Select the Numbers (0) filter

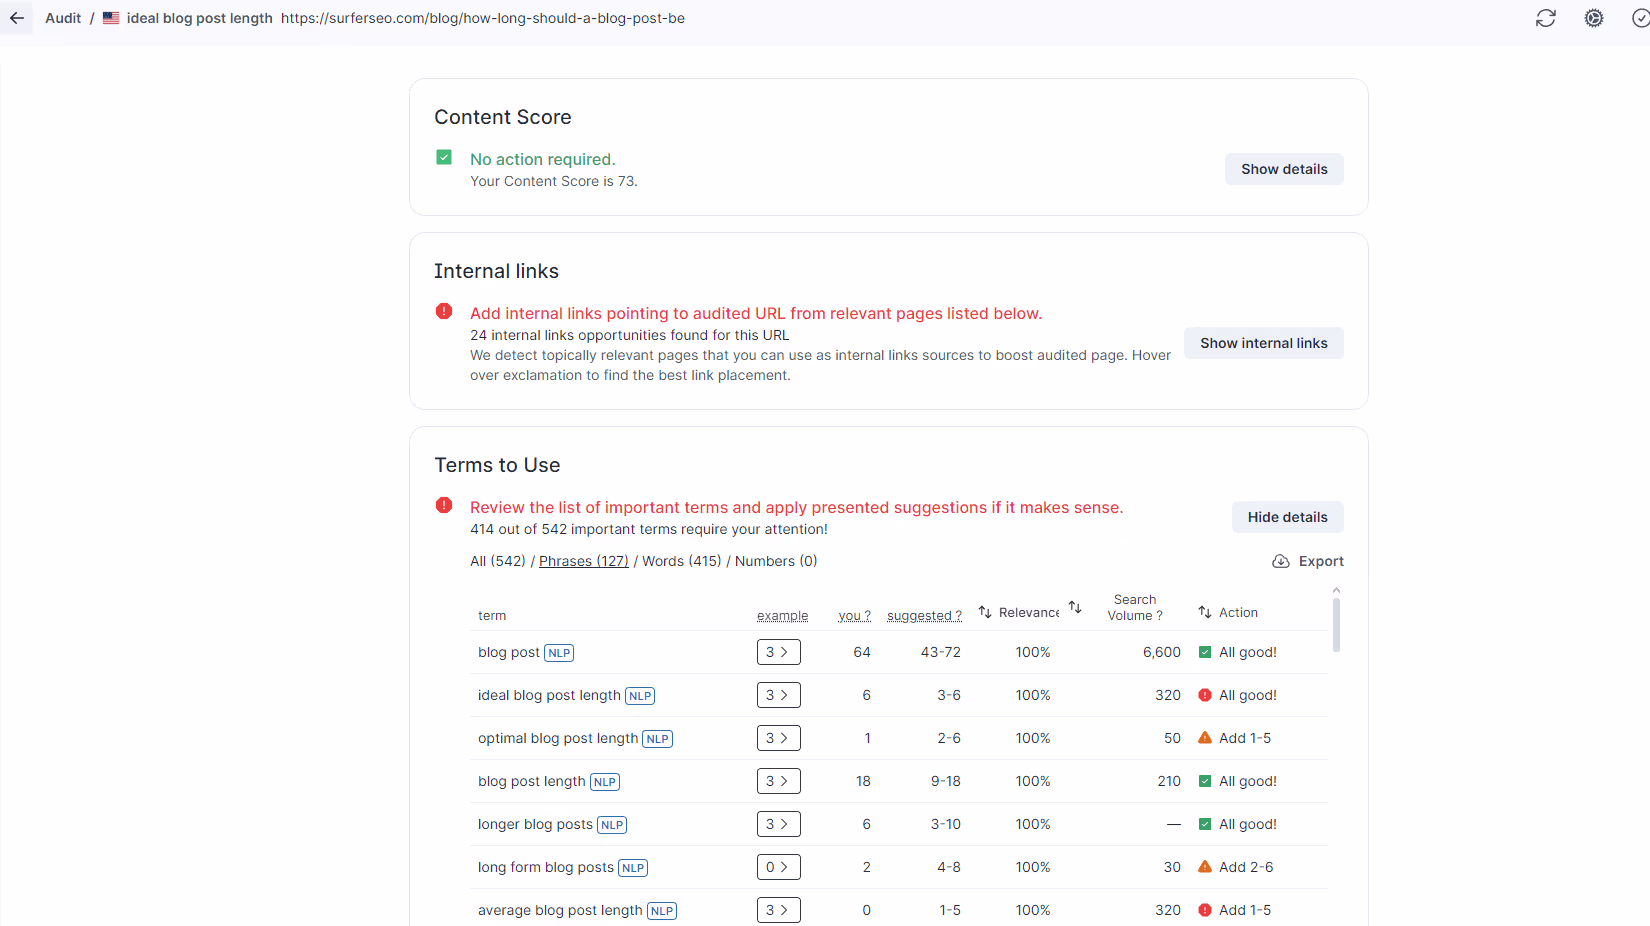click(x=776, y=561)
